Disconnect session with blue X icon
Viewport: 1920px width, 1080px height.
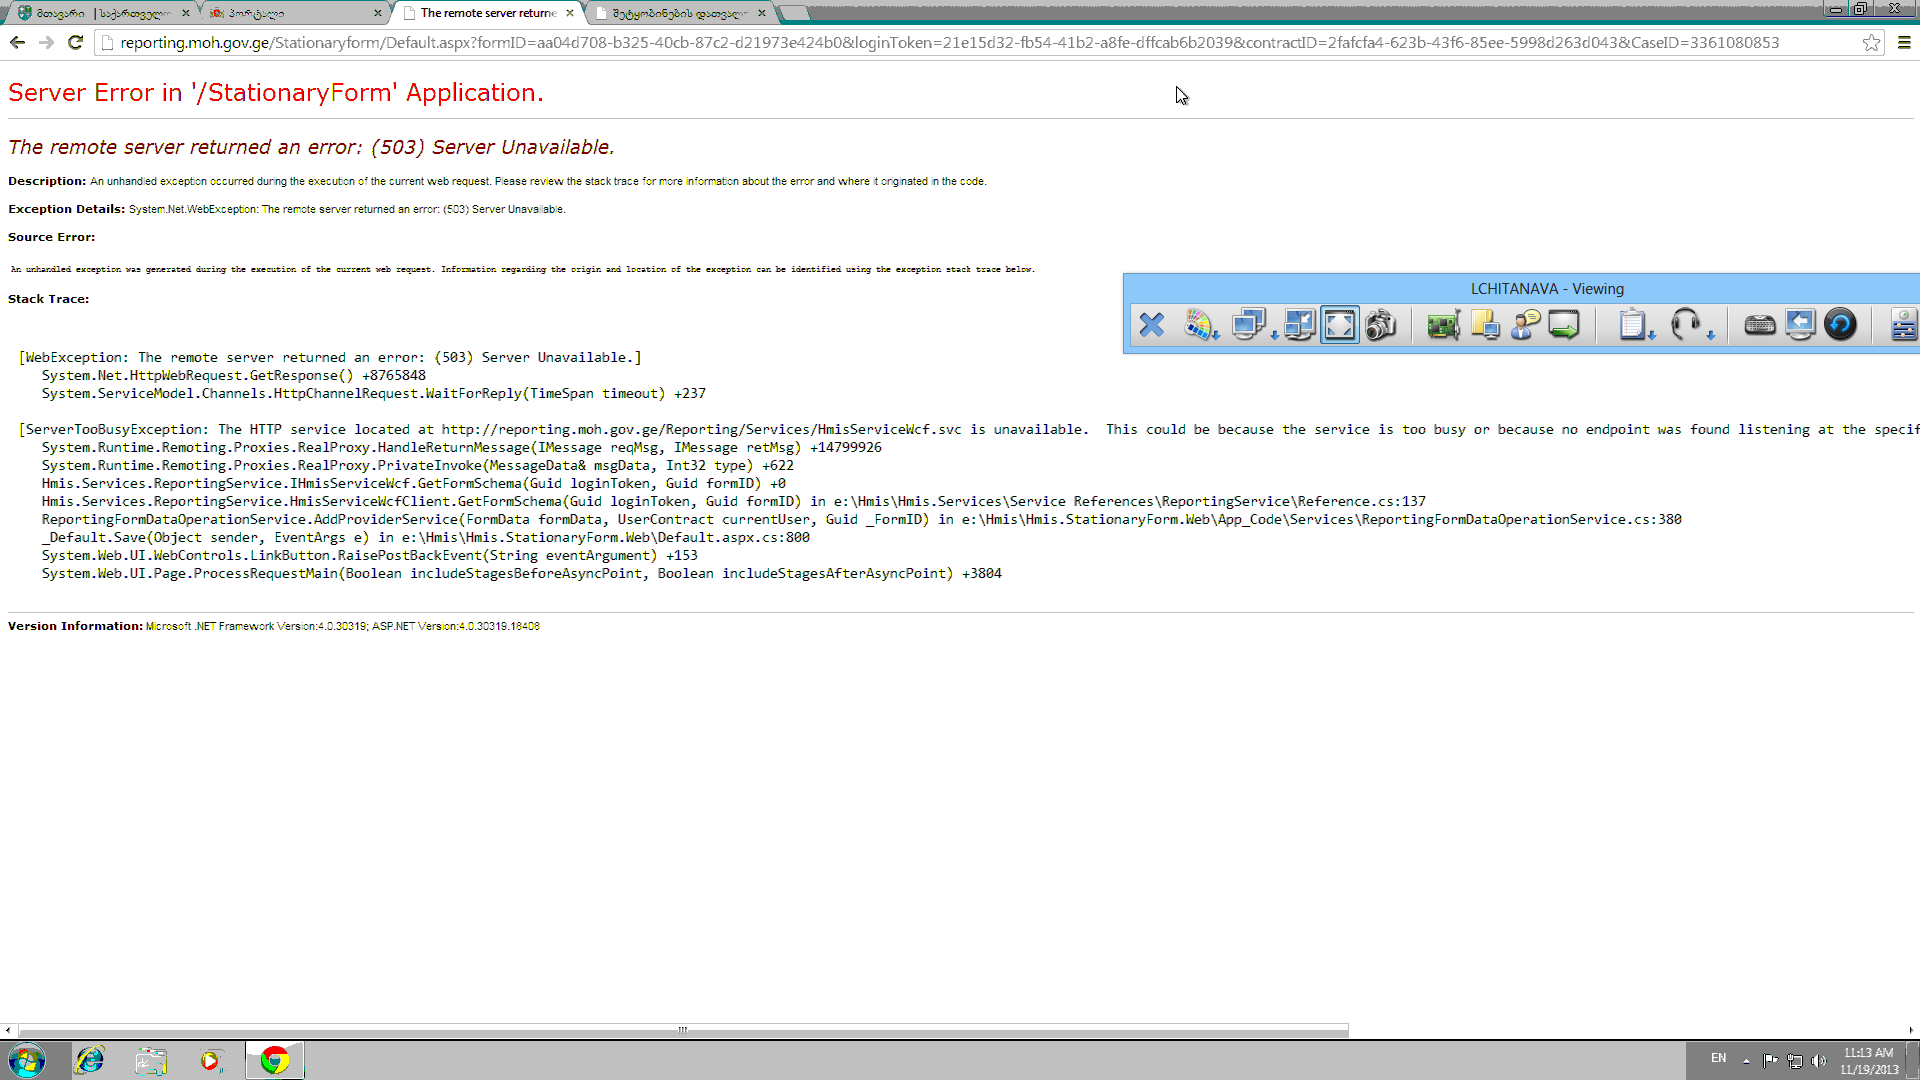point(1152,325)
